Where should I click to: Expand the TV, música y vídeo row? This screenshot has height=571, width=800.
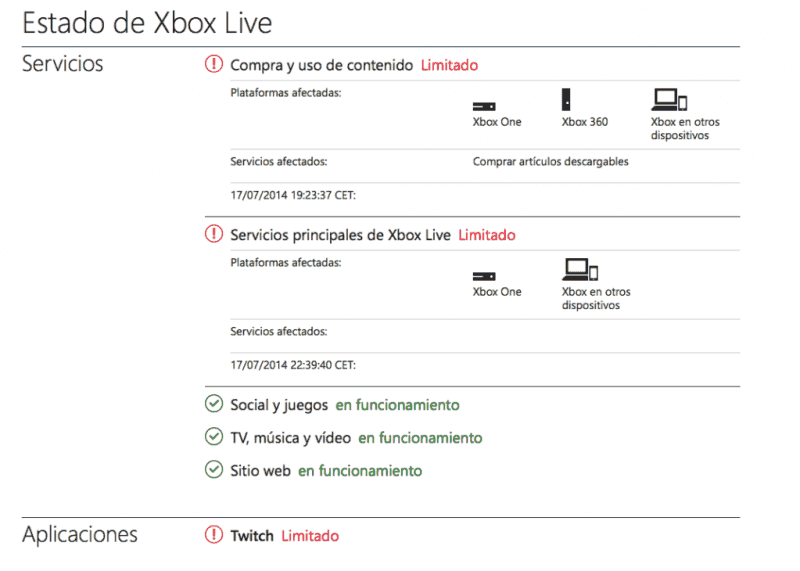click(x=290, y=438)
